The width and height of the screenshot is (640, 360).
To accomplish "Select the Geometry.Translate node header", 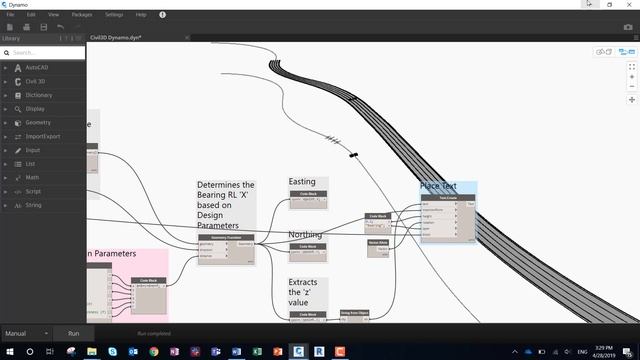I will [x=226, y=238].
